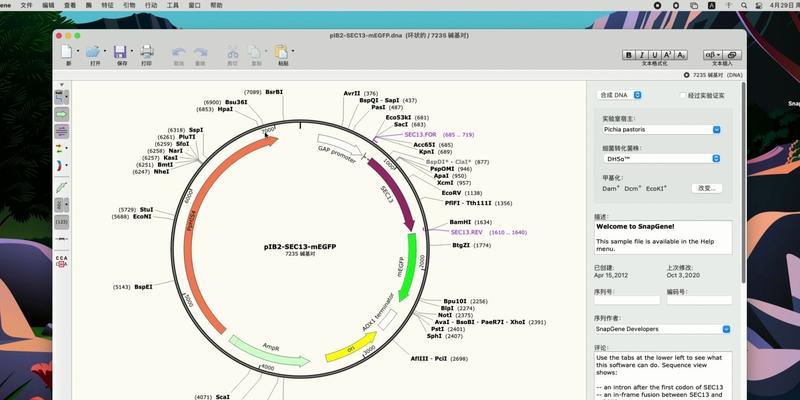Expand the small triangle above the side toolbar
Viewport: 800px width, 400px height.
(62, 85)
